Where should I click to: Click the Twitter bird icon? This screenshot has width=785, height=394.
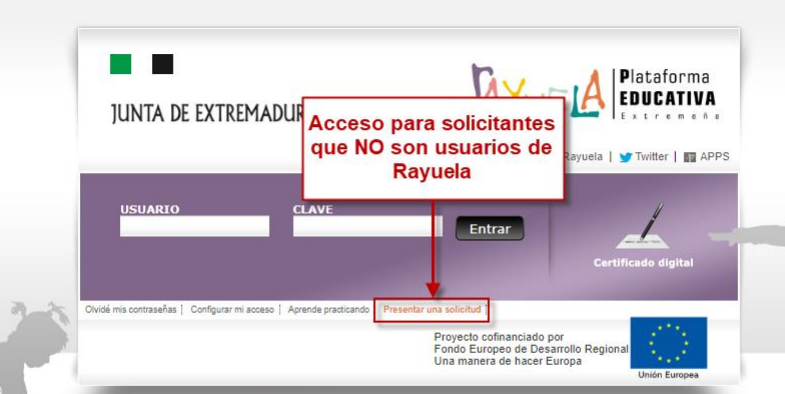pyautogui.click(x=626, y=157)
